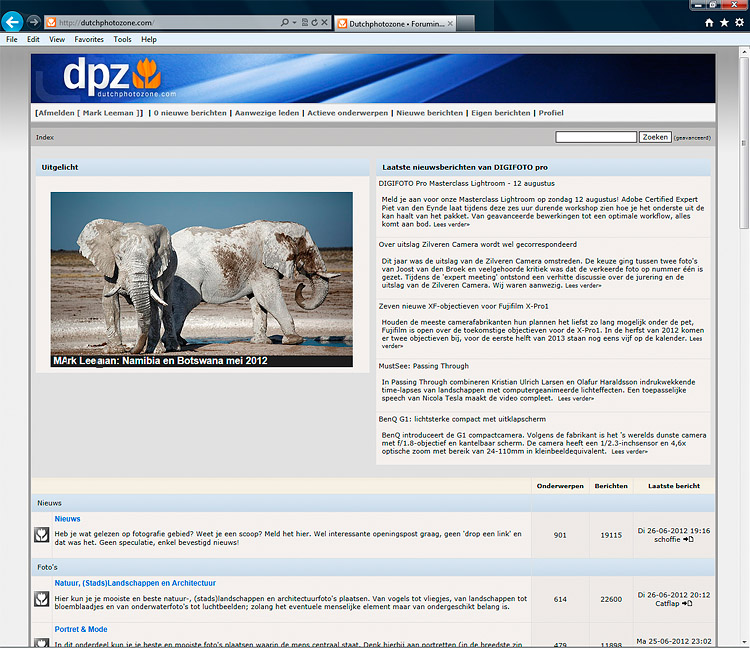Close the Dutchphotozone Forum tab

[450, 23]
